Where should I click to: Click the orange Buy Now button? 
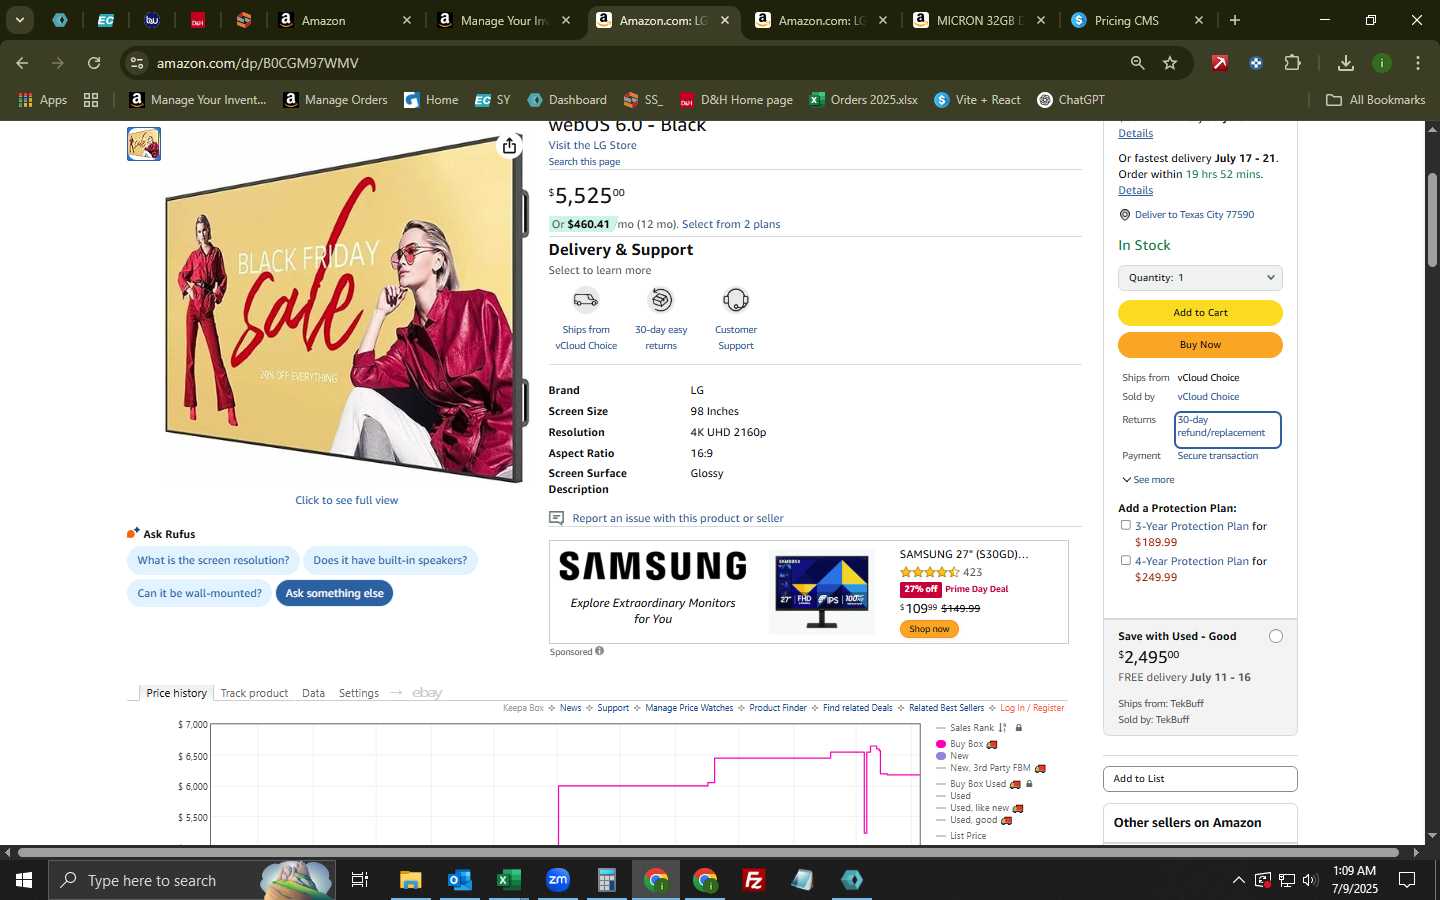pyautogui.click(x=1200, y=345)
